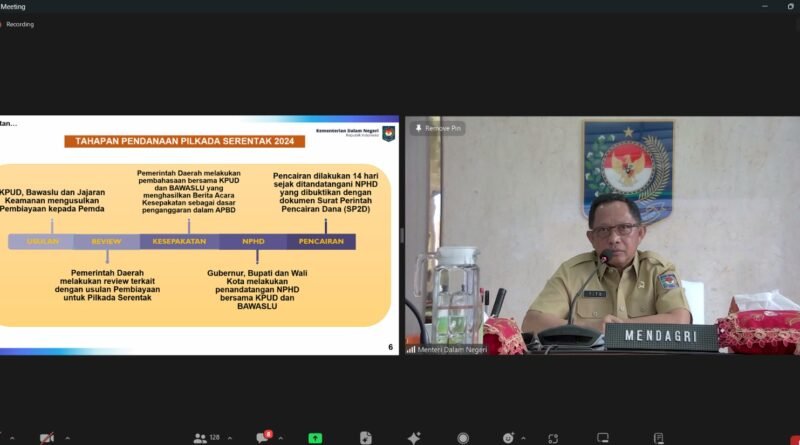The height and width of the screenshot is (445, 800).
Task: Open the Whiteboard icon in toolbar
Action: (x=603, y=438)
